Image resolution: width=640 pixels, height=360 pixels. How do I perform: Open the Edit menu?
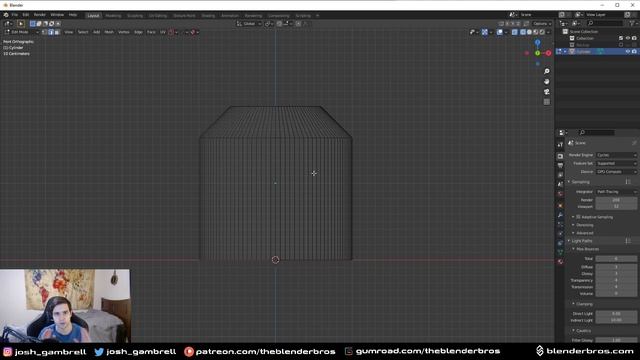[x=25, y=15]
